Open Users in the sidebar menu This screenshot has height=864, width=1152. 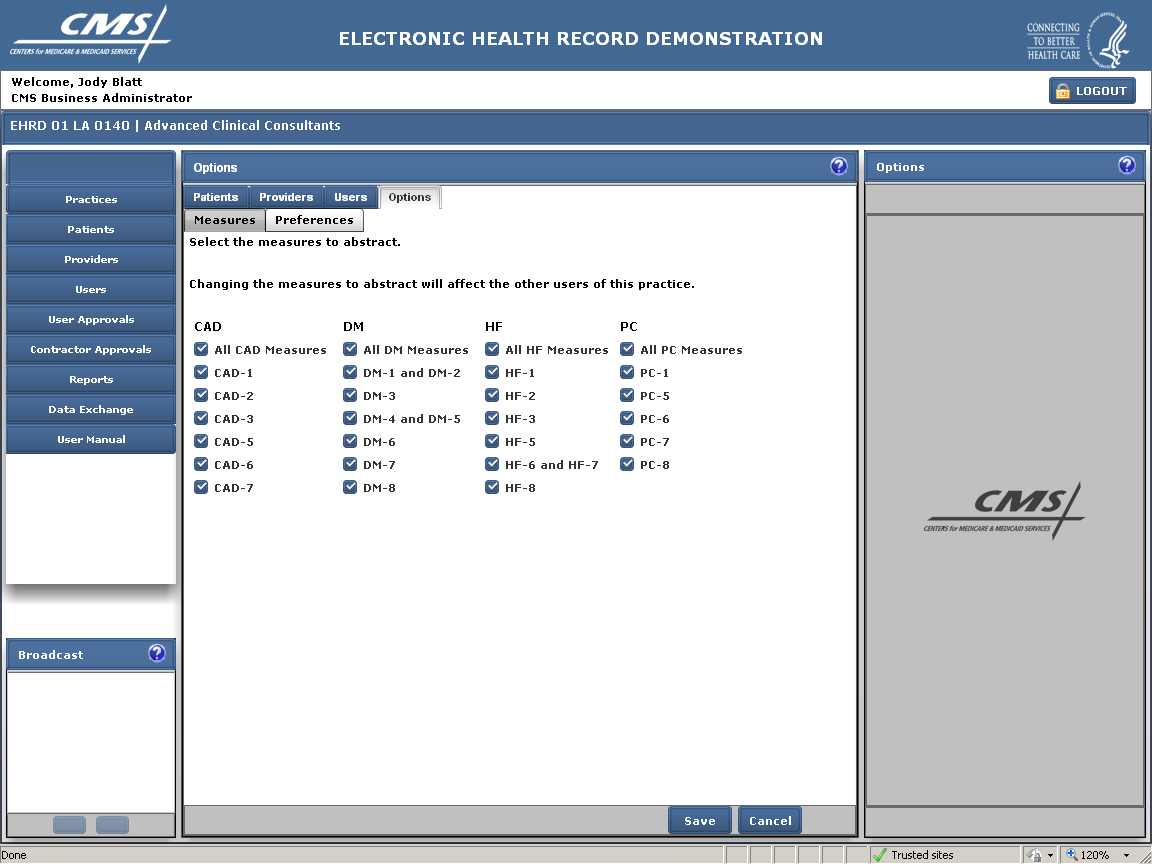(91, 289)
